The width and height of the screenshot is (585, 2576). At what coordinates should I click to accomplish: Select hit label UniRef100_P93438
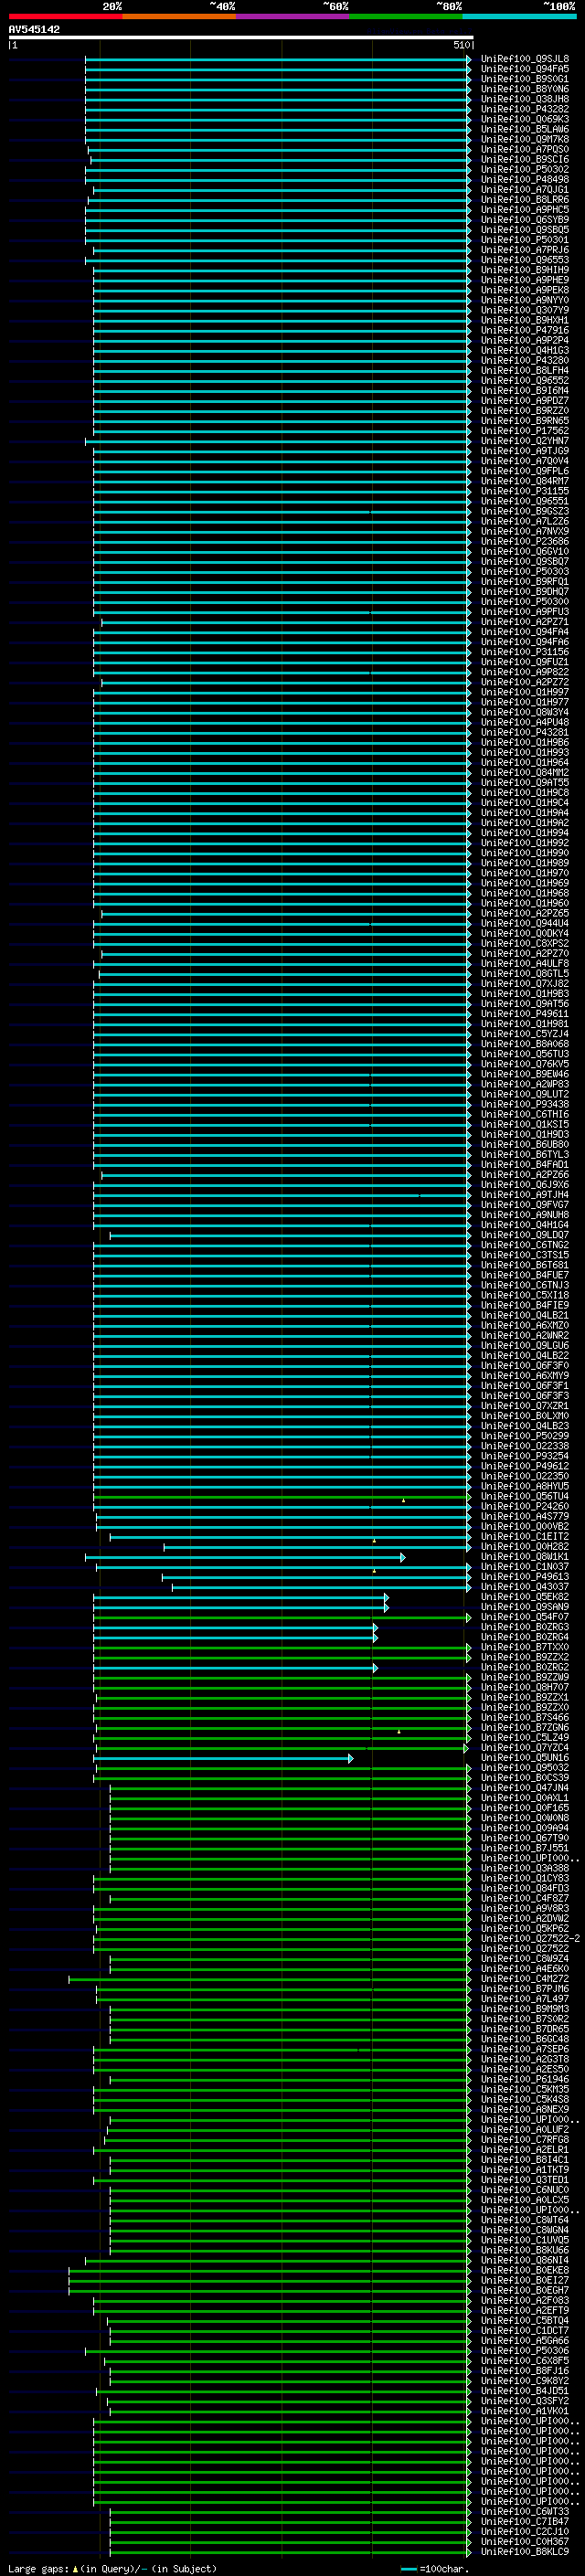[524, 1104]
